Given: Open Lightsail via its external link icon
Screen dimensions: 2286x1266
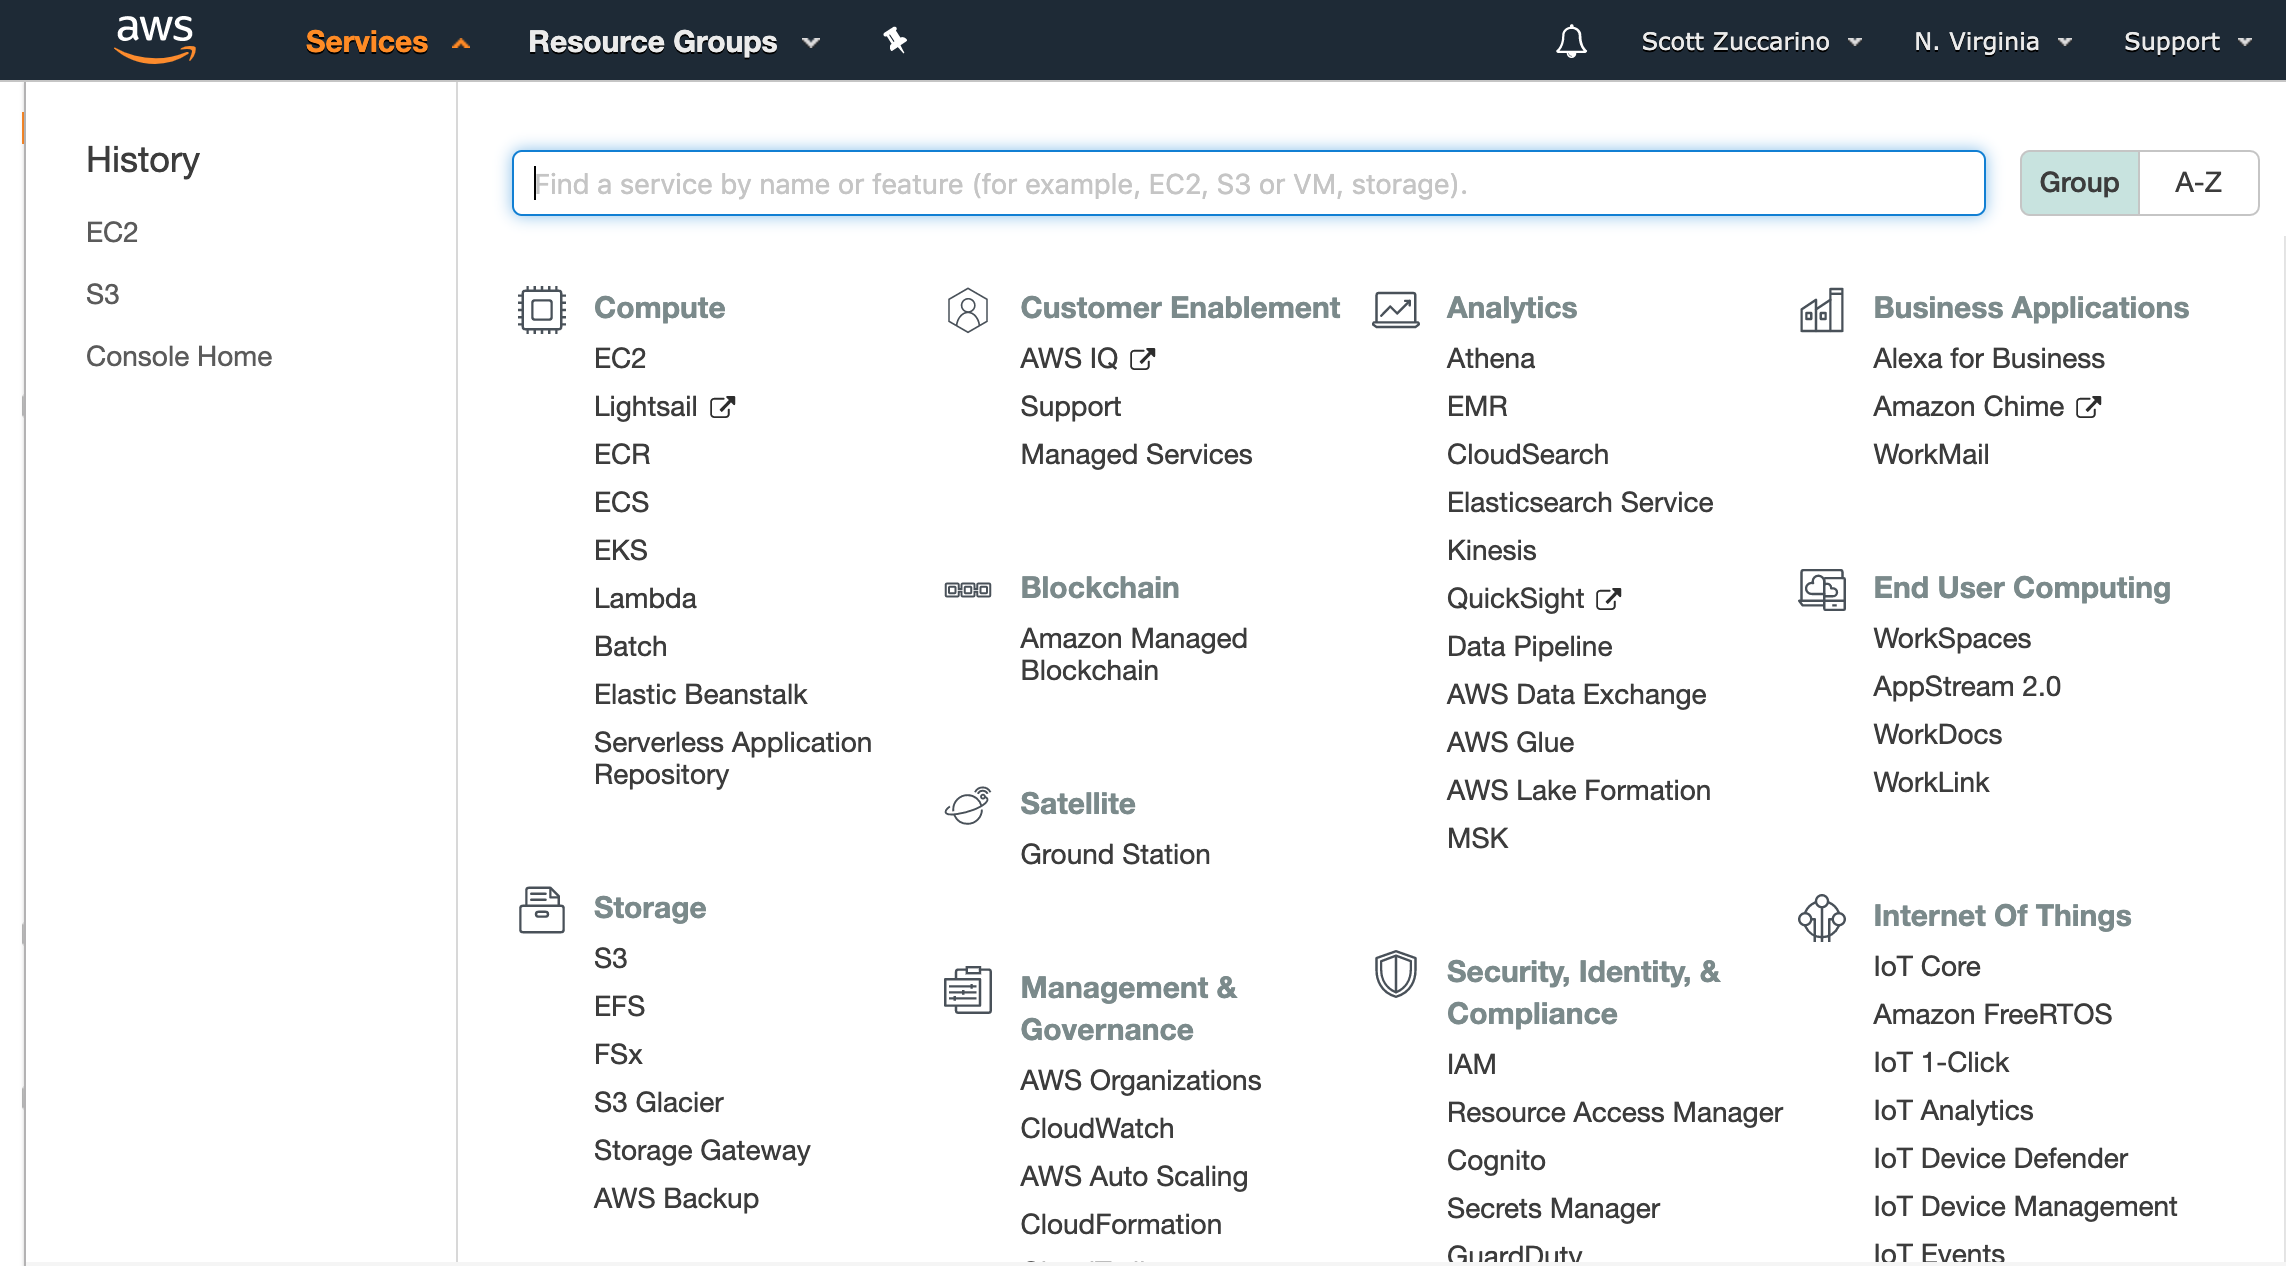Looking at the screenshot, I should point(723,405).
